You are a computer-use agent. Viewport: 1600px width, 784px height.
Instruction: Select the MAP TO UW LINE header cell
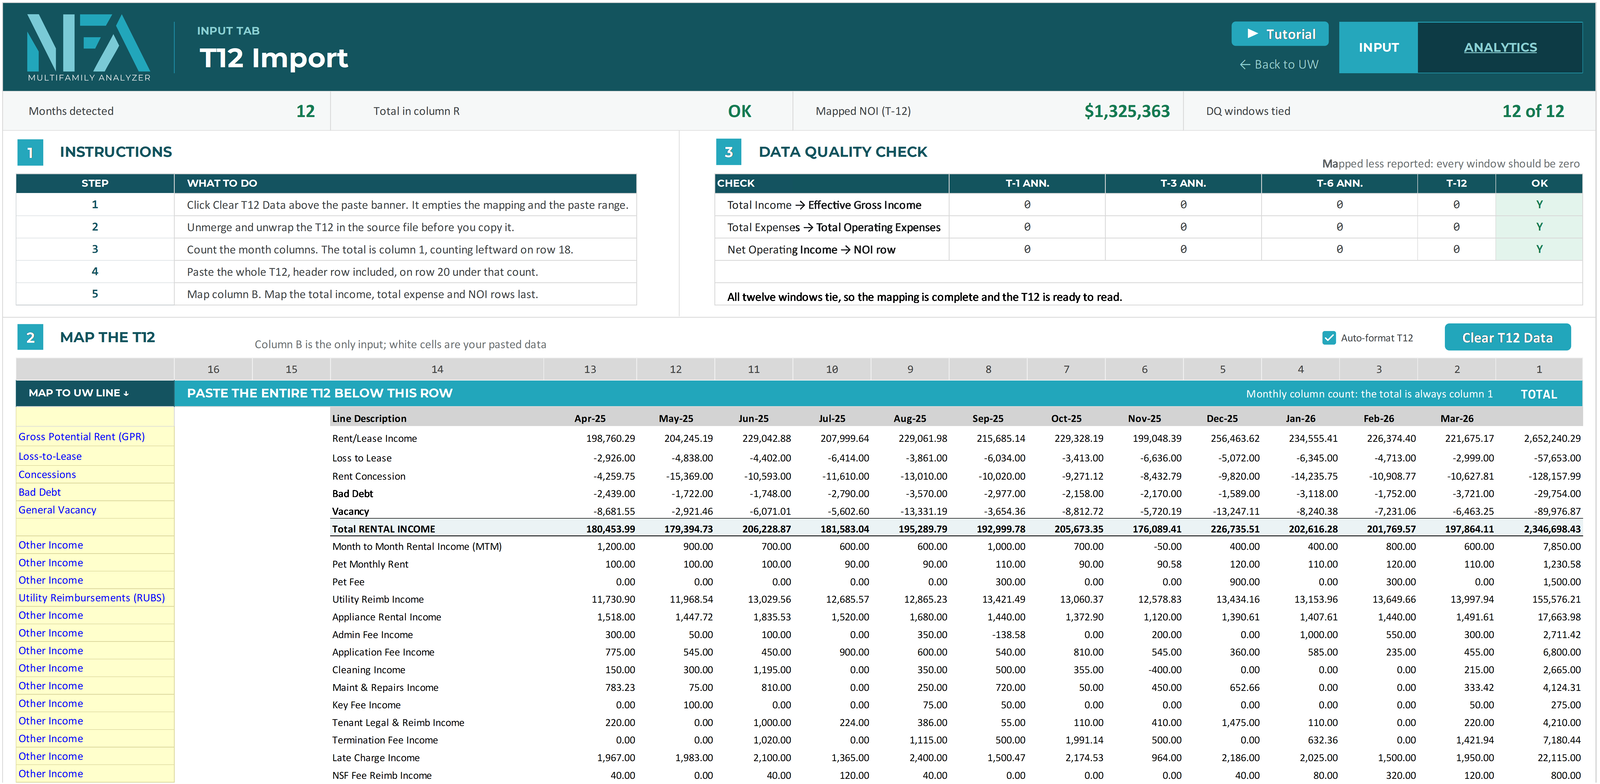pyautogui.click(x=95, y=393)
